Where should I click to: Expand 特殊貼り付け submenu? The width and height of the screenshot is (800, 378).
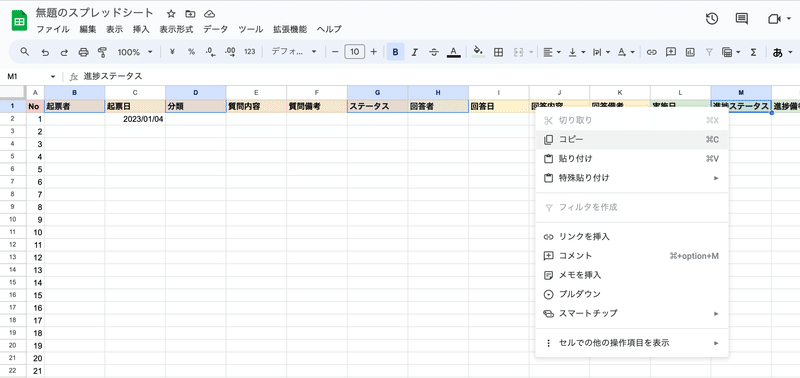click(x=632, y=178)
